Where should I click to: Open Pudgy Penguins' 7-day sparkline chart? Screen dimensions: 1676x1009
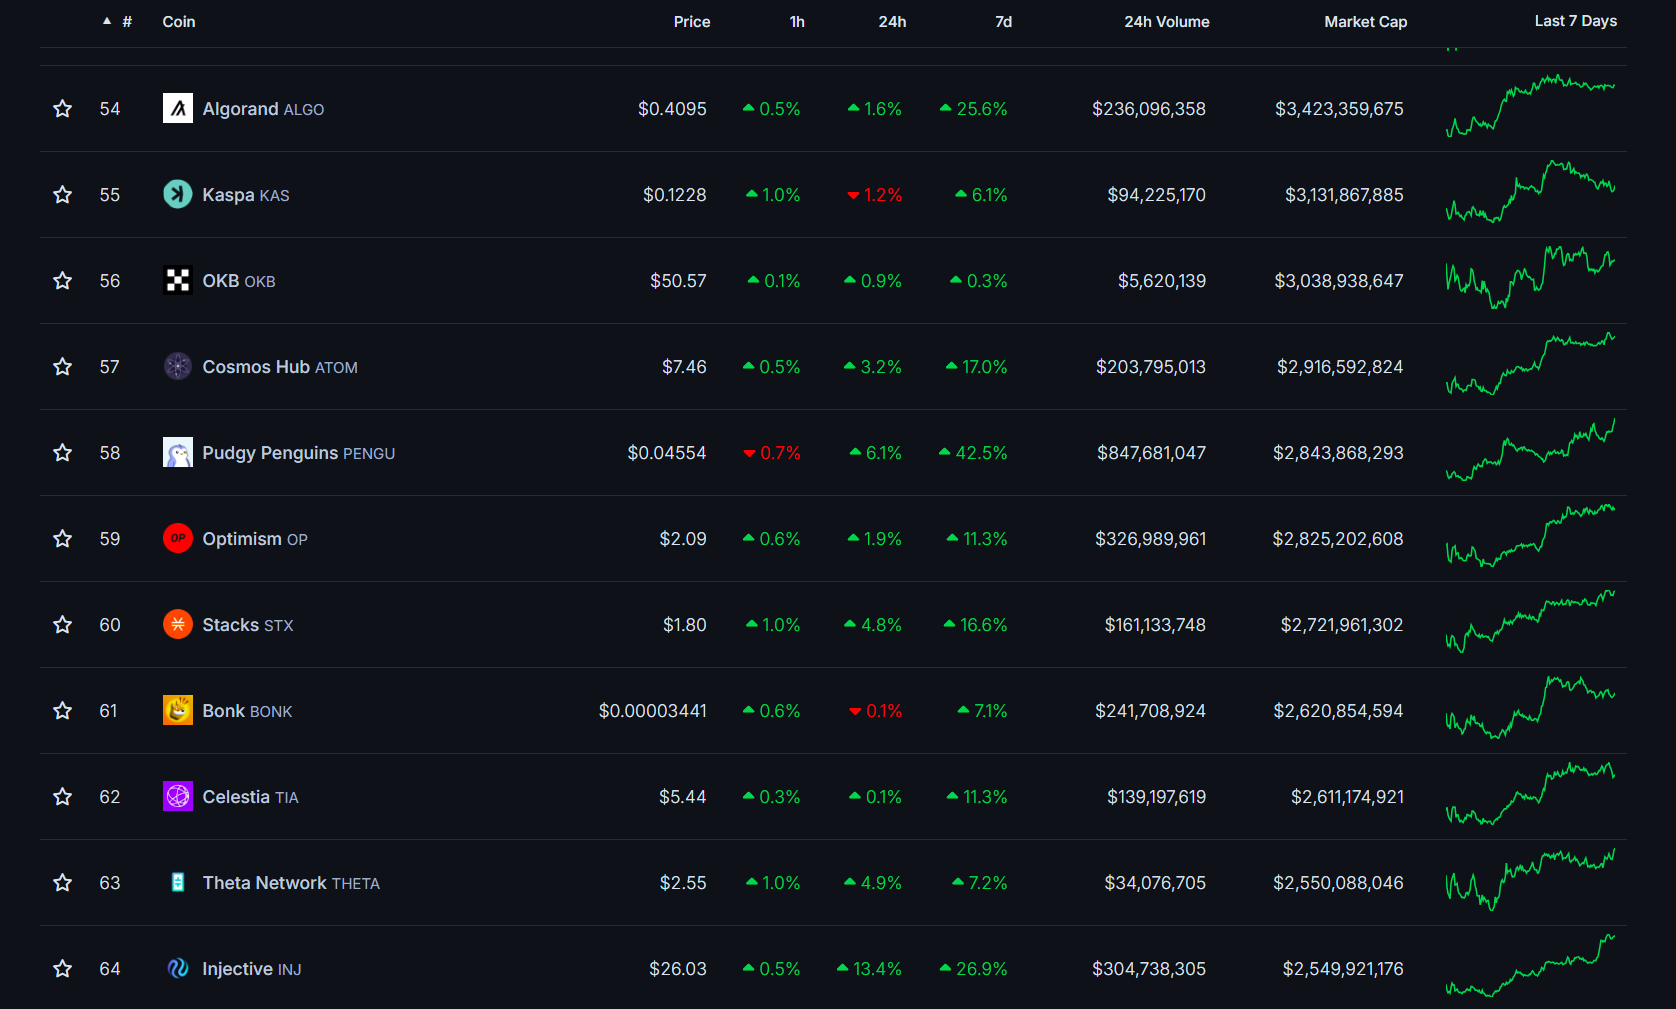coord(1530,449)
